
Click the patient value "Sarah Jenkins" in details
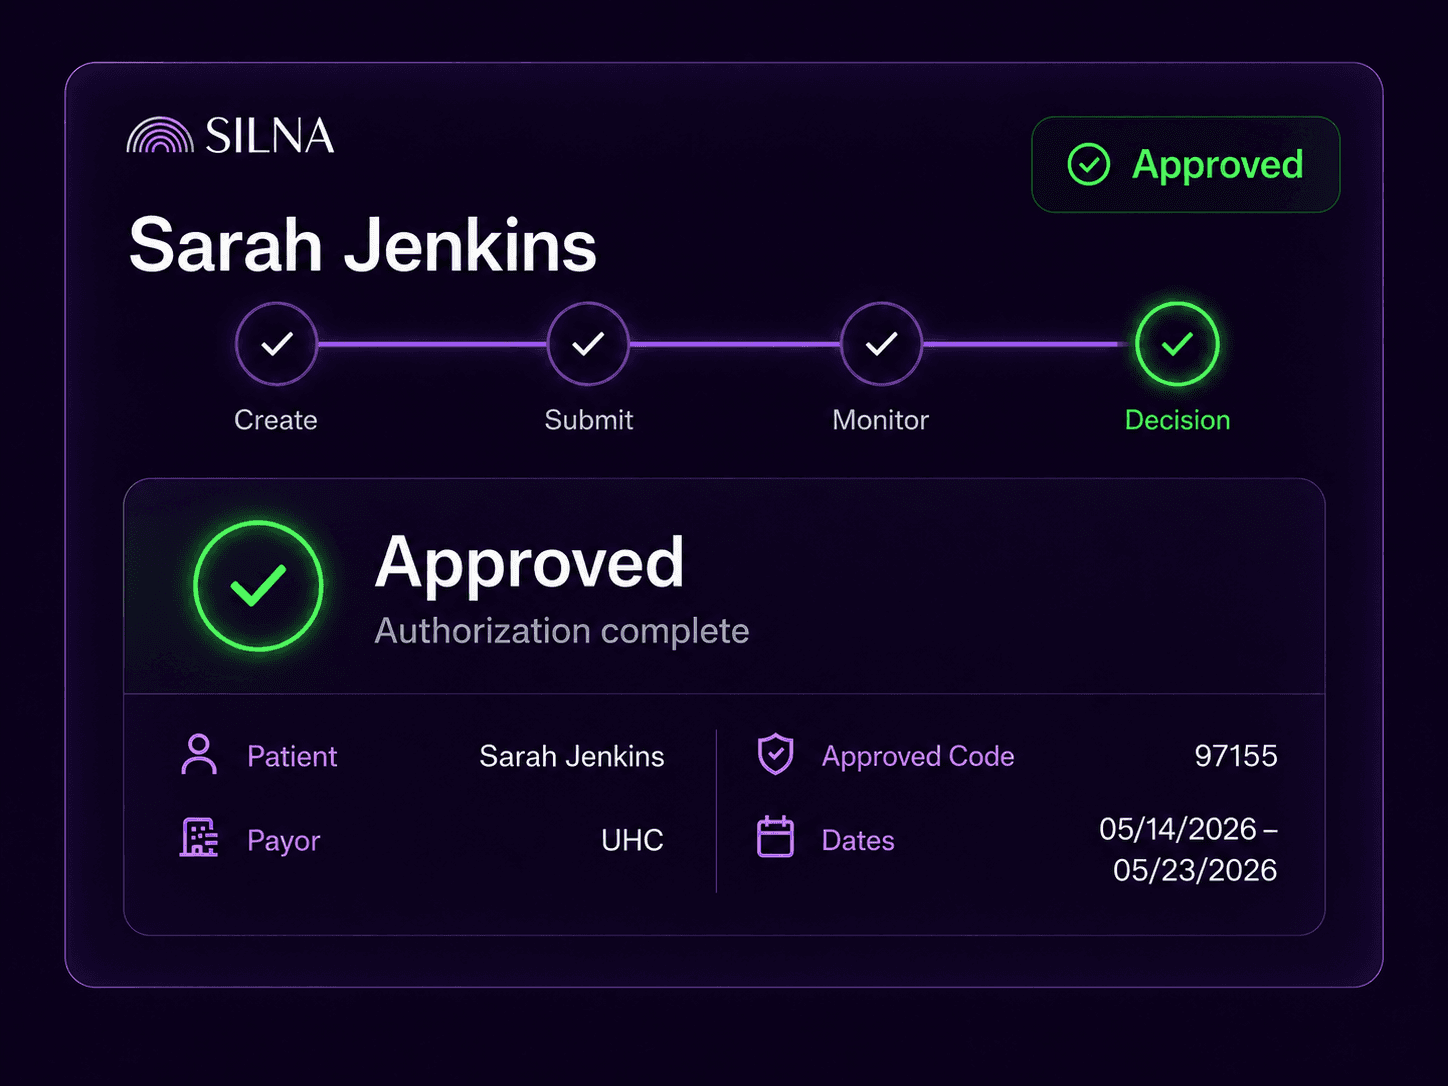[x=572, y=756]
